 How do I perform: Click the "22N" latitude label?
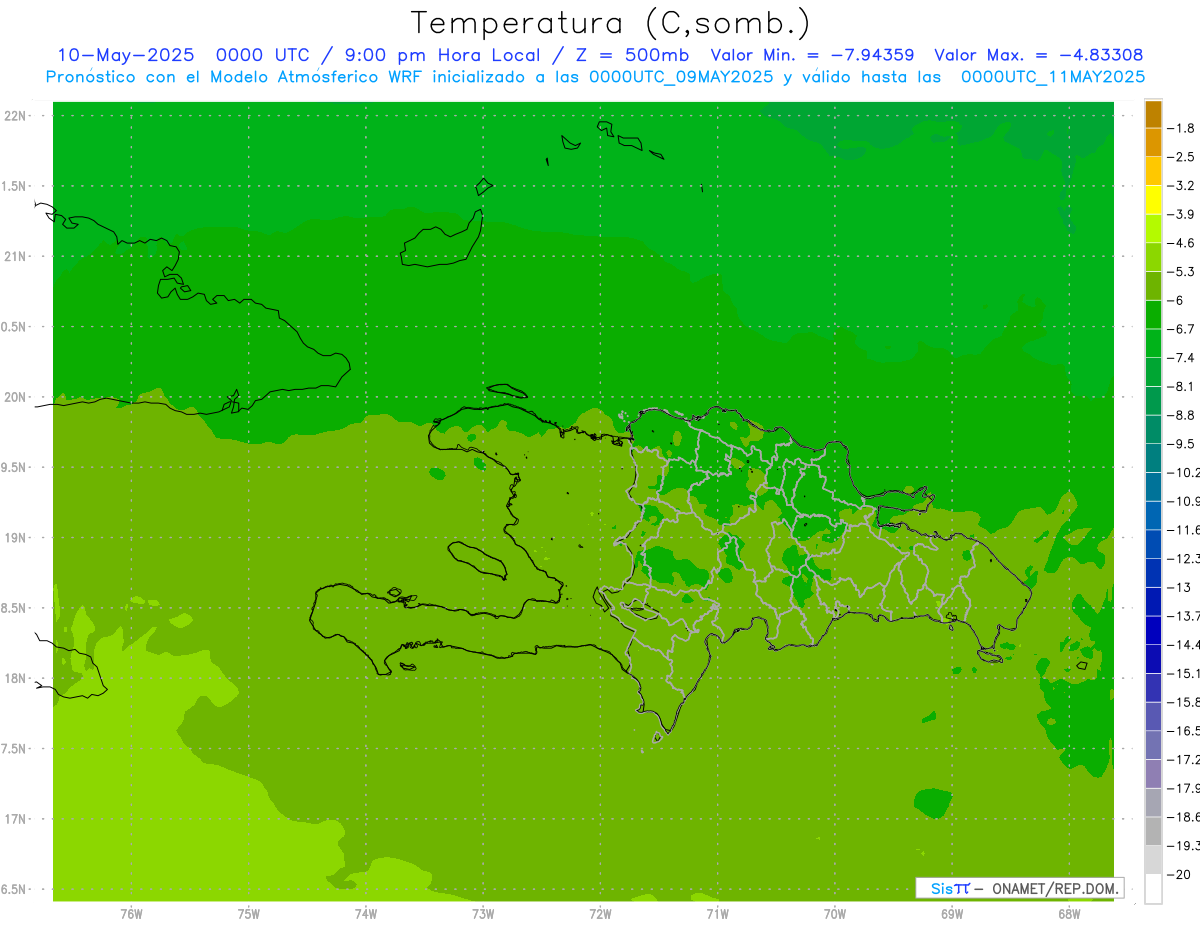click(x=17, y=116)
